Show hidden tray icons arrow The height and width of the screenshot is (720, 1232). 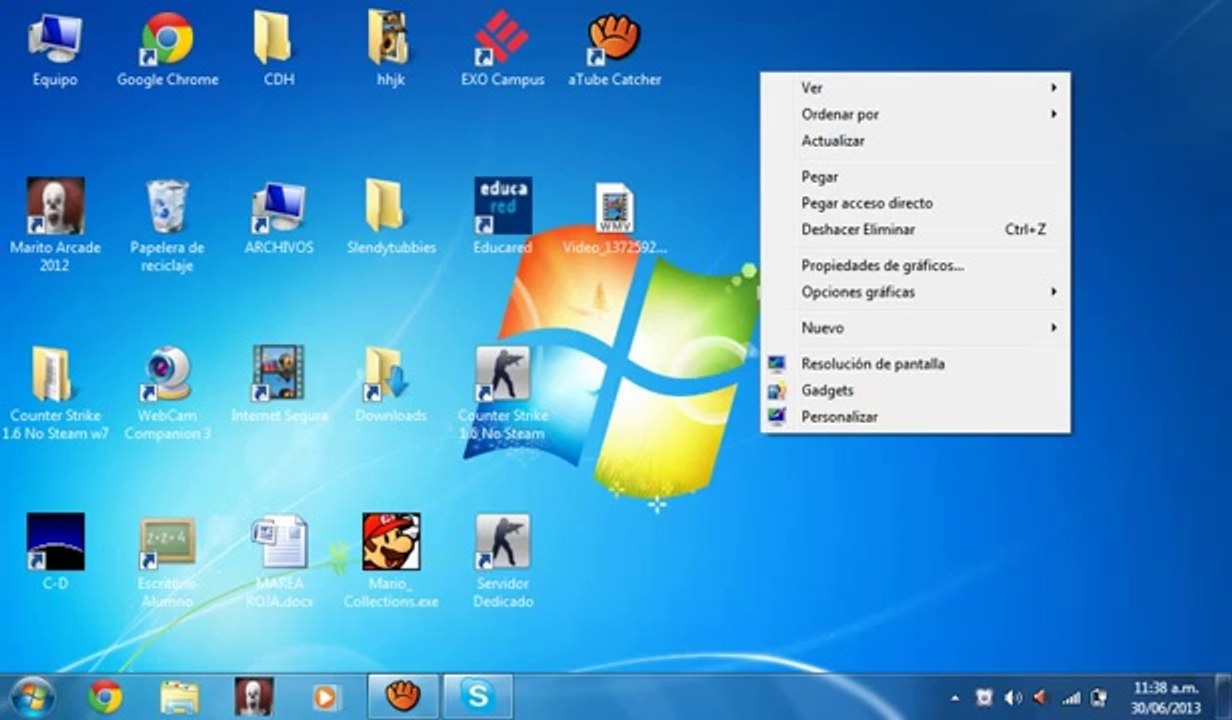coord(955,697)
